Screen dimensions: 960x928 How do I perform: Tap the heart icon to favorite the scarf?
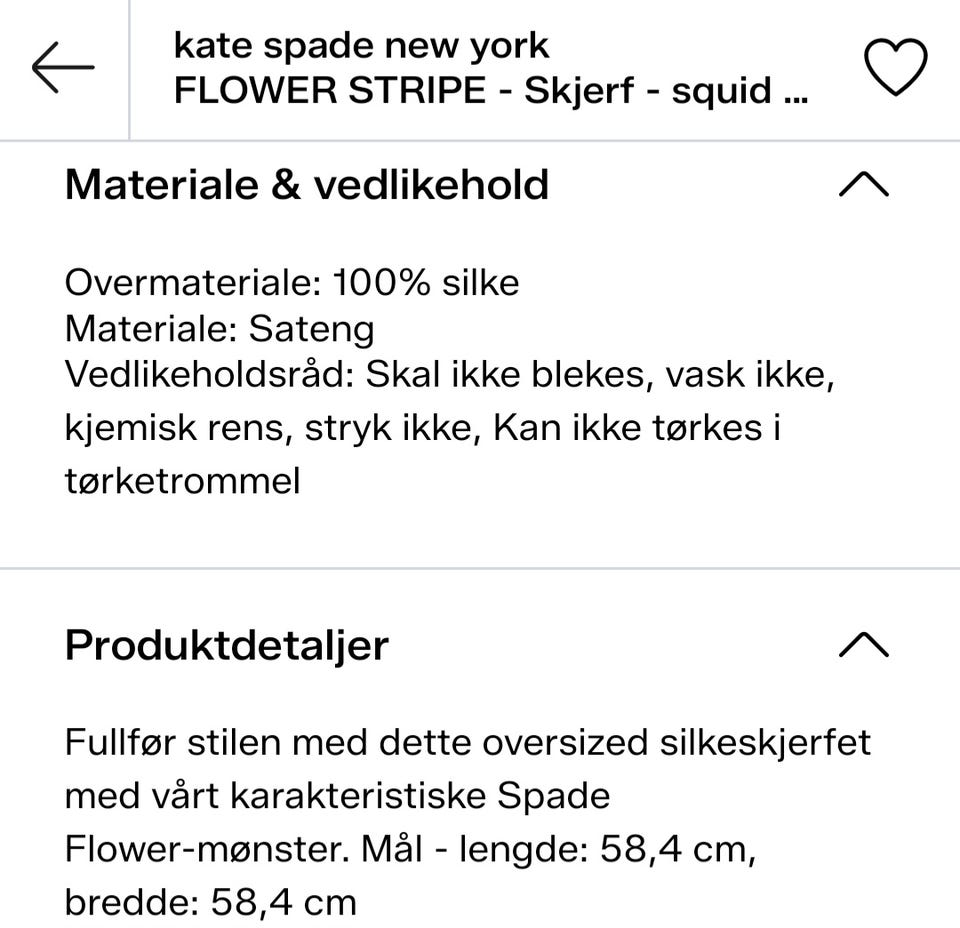coord(897,65)
